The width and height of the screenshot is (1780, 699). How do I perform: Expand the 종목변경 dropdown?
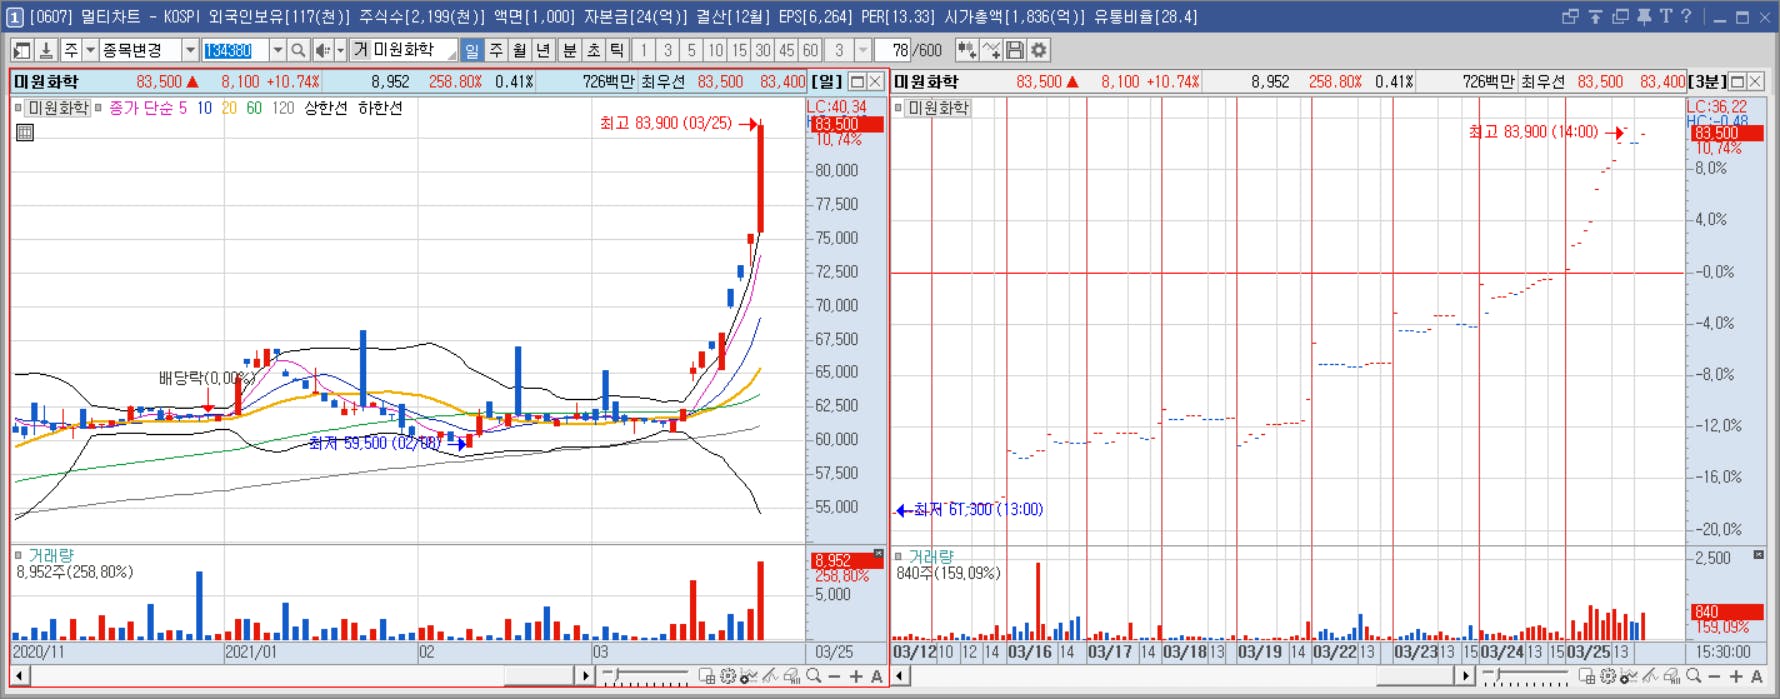coord(190,50)
